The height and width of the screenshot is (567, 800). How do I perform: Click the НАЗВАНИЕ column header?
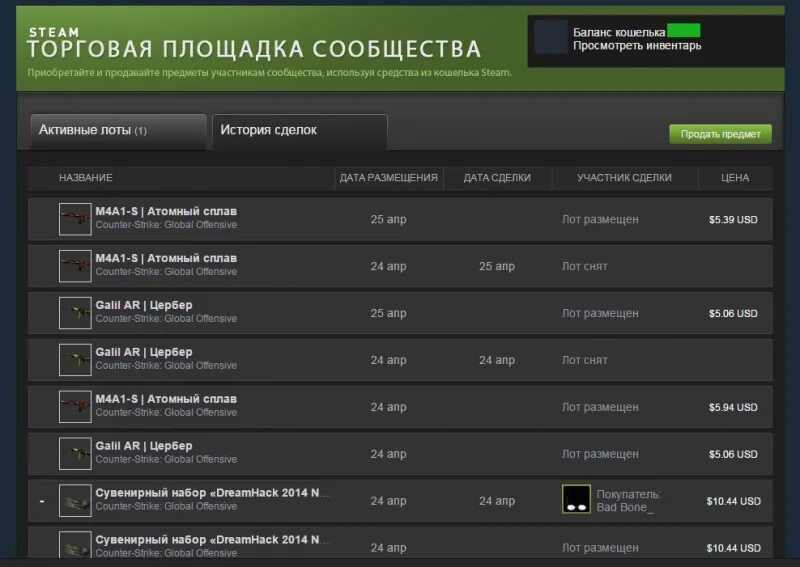pos(86,178)
